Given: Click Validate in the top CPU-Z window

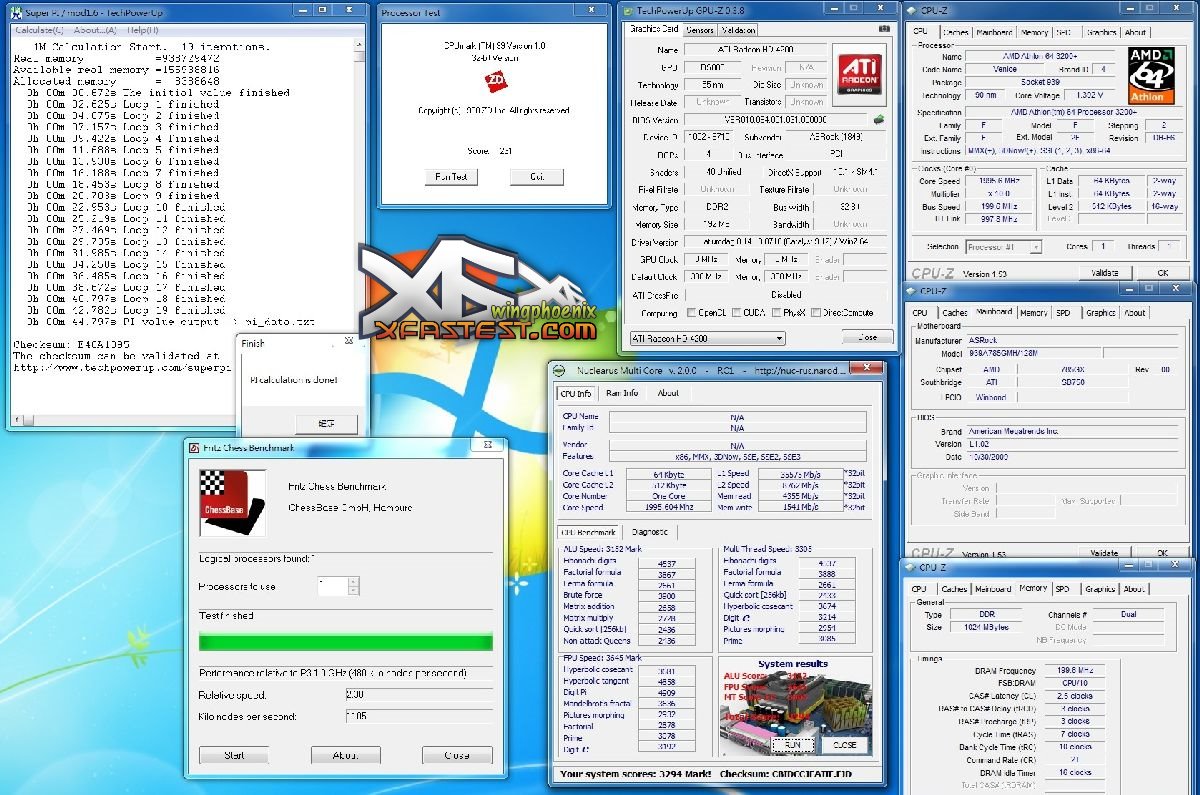Looking at the screenshot, I should (1104, 272).
